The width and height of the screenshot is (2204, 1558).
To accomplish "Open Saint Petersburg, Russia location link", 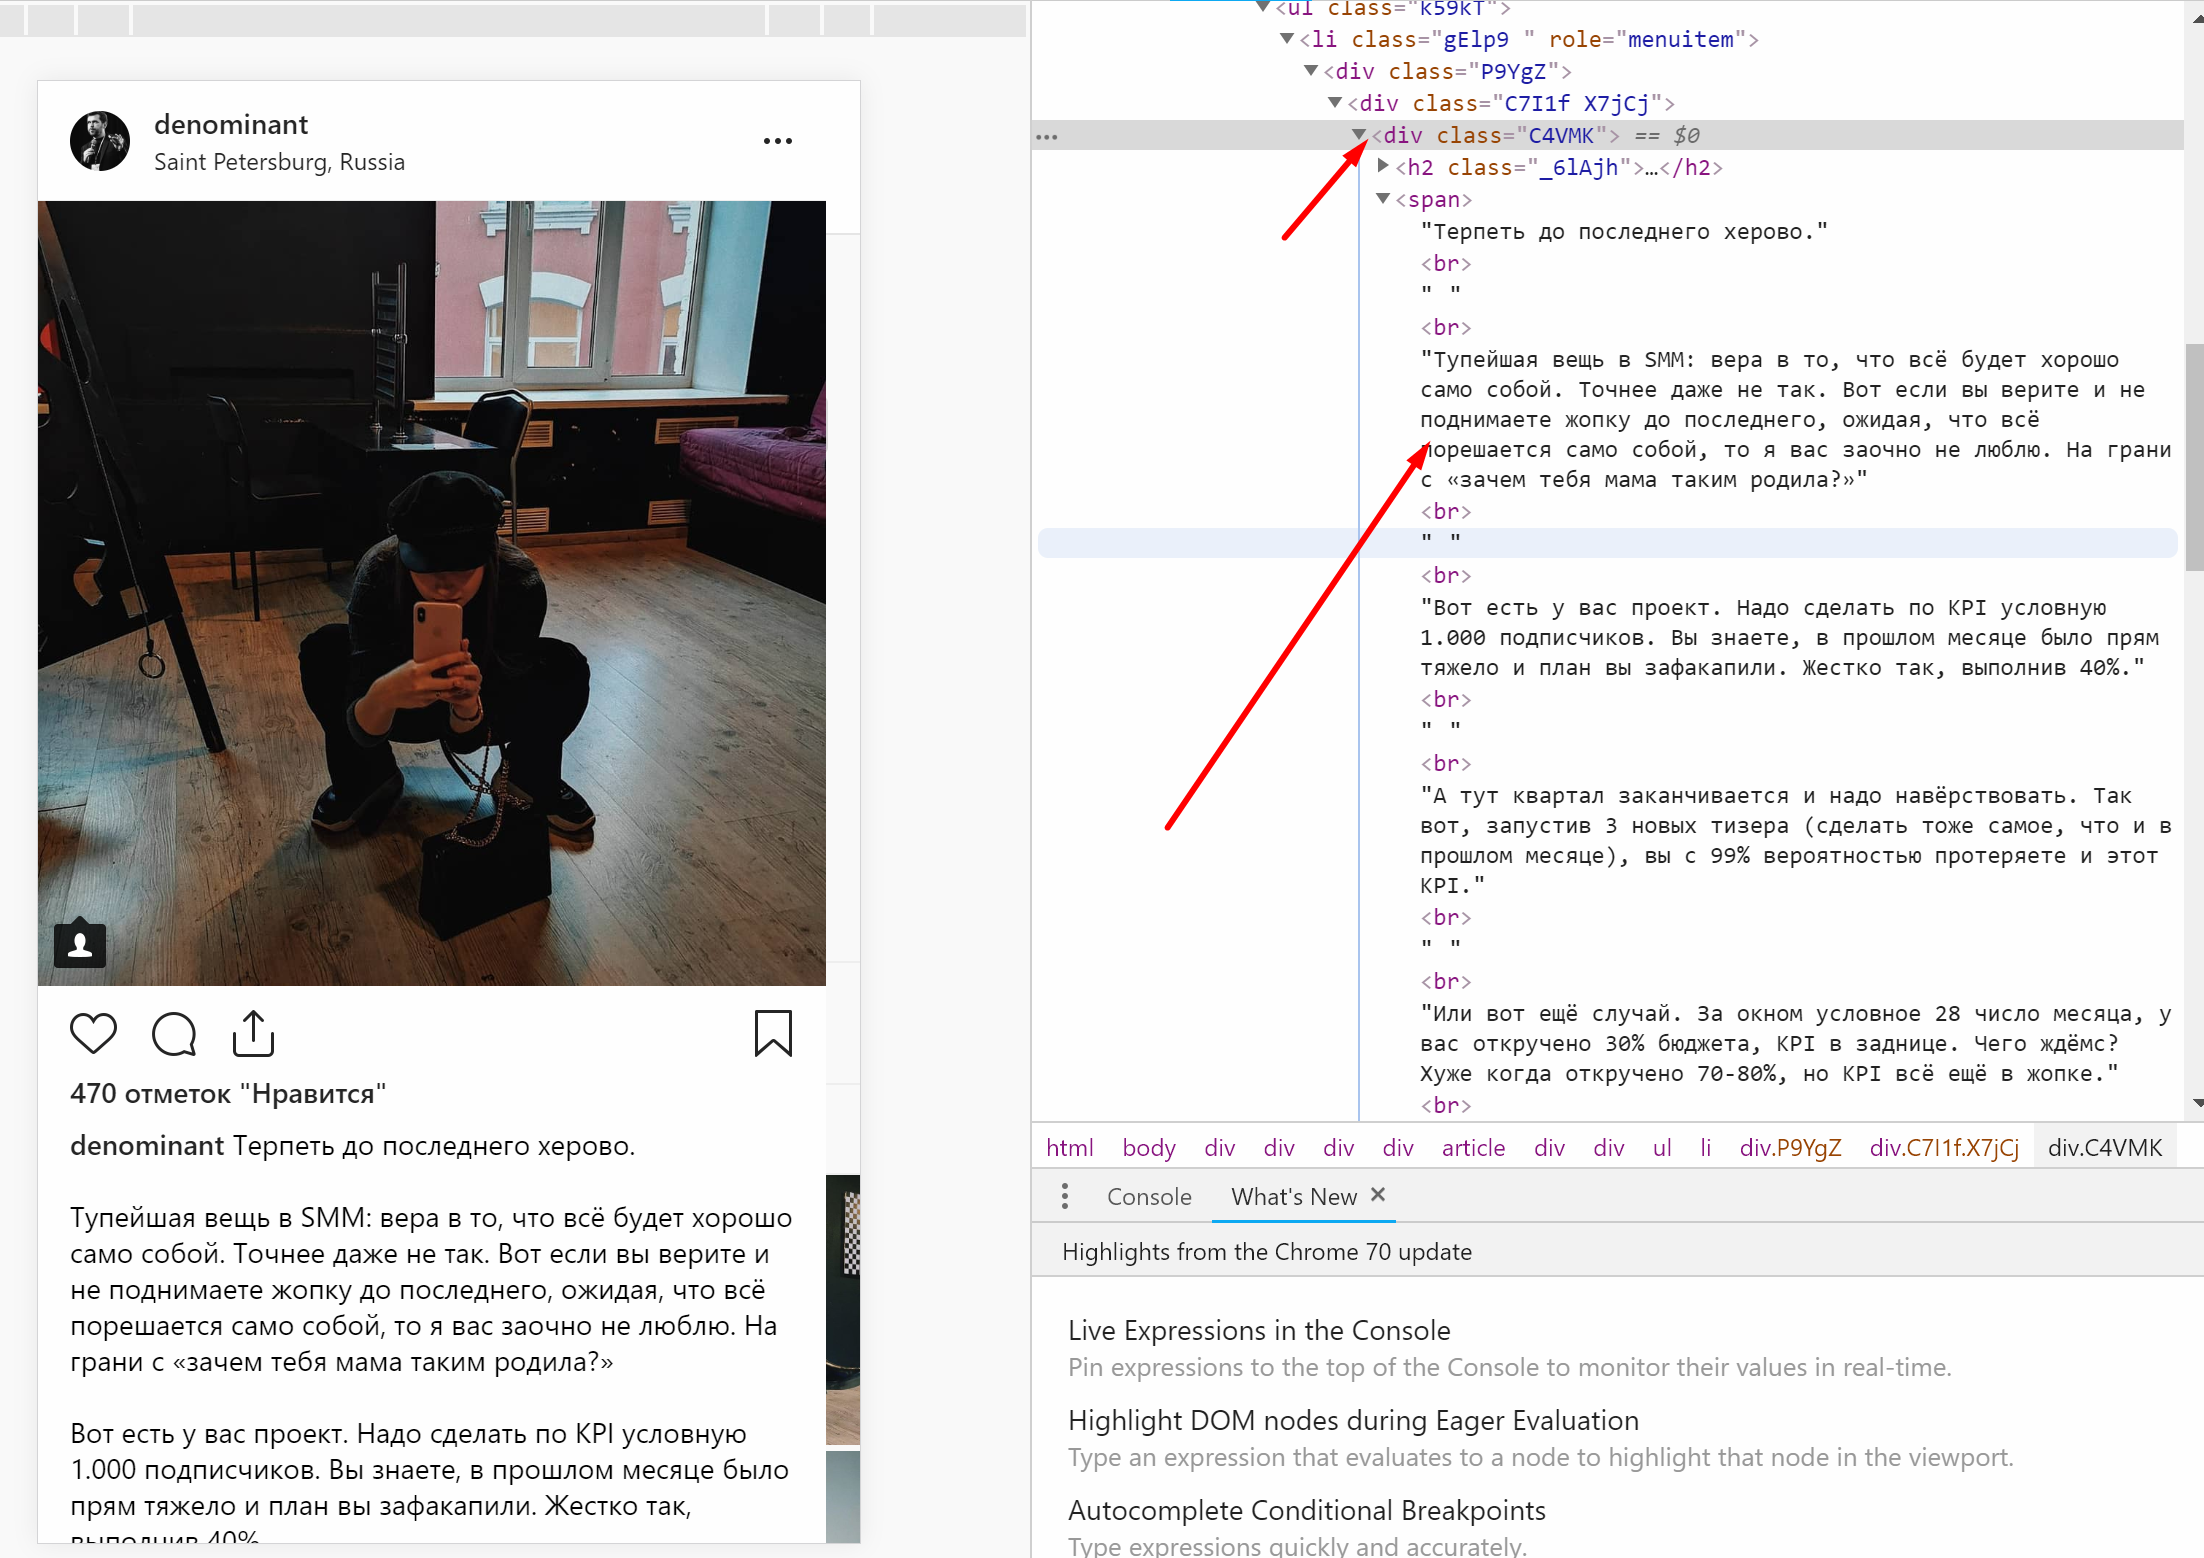I will tap(279, 162).
